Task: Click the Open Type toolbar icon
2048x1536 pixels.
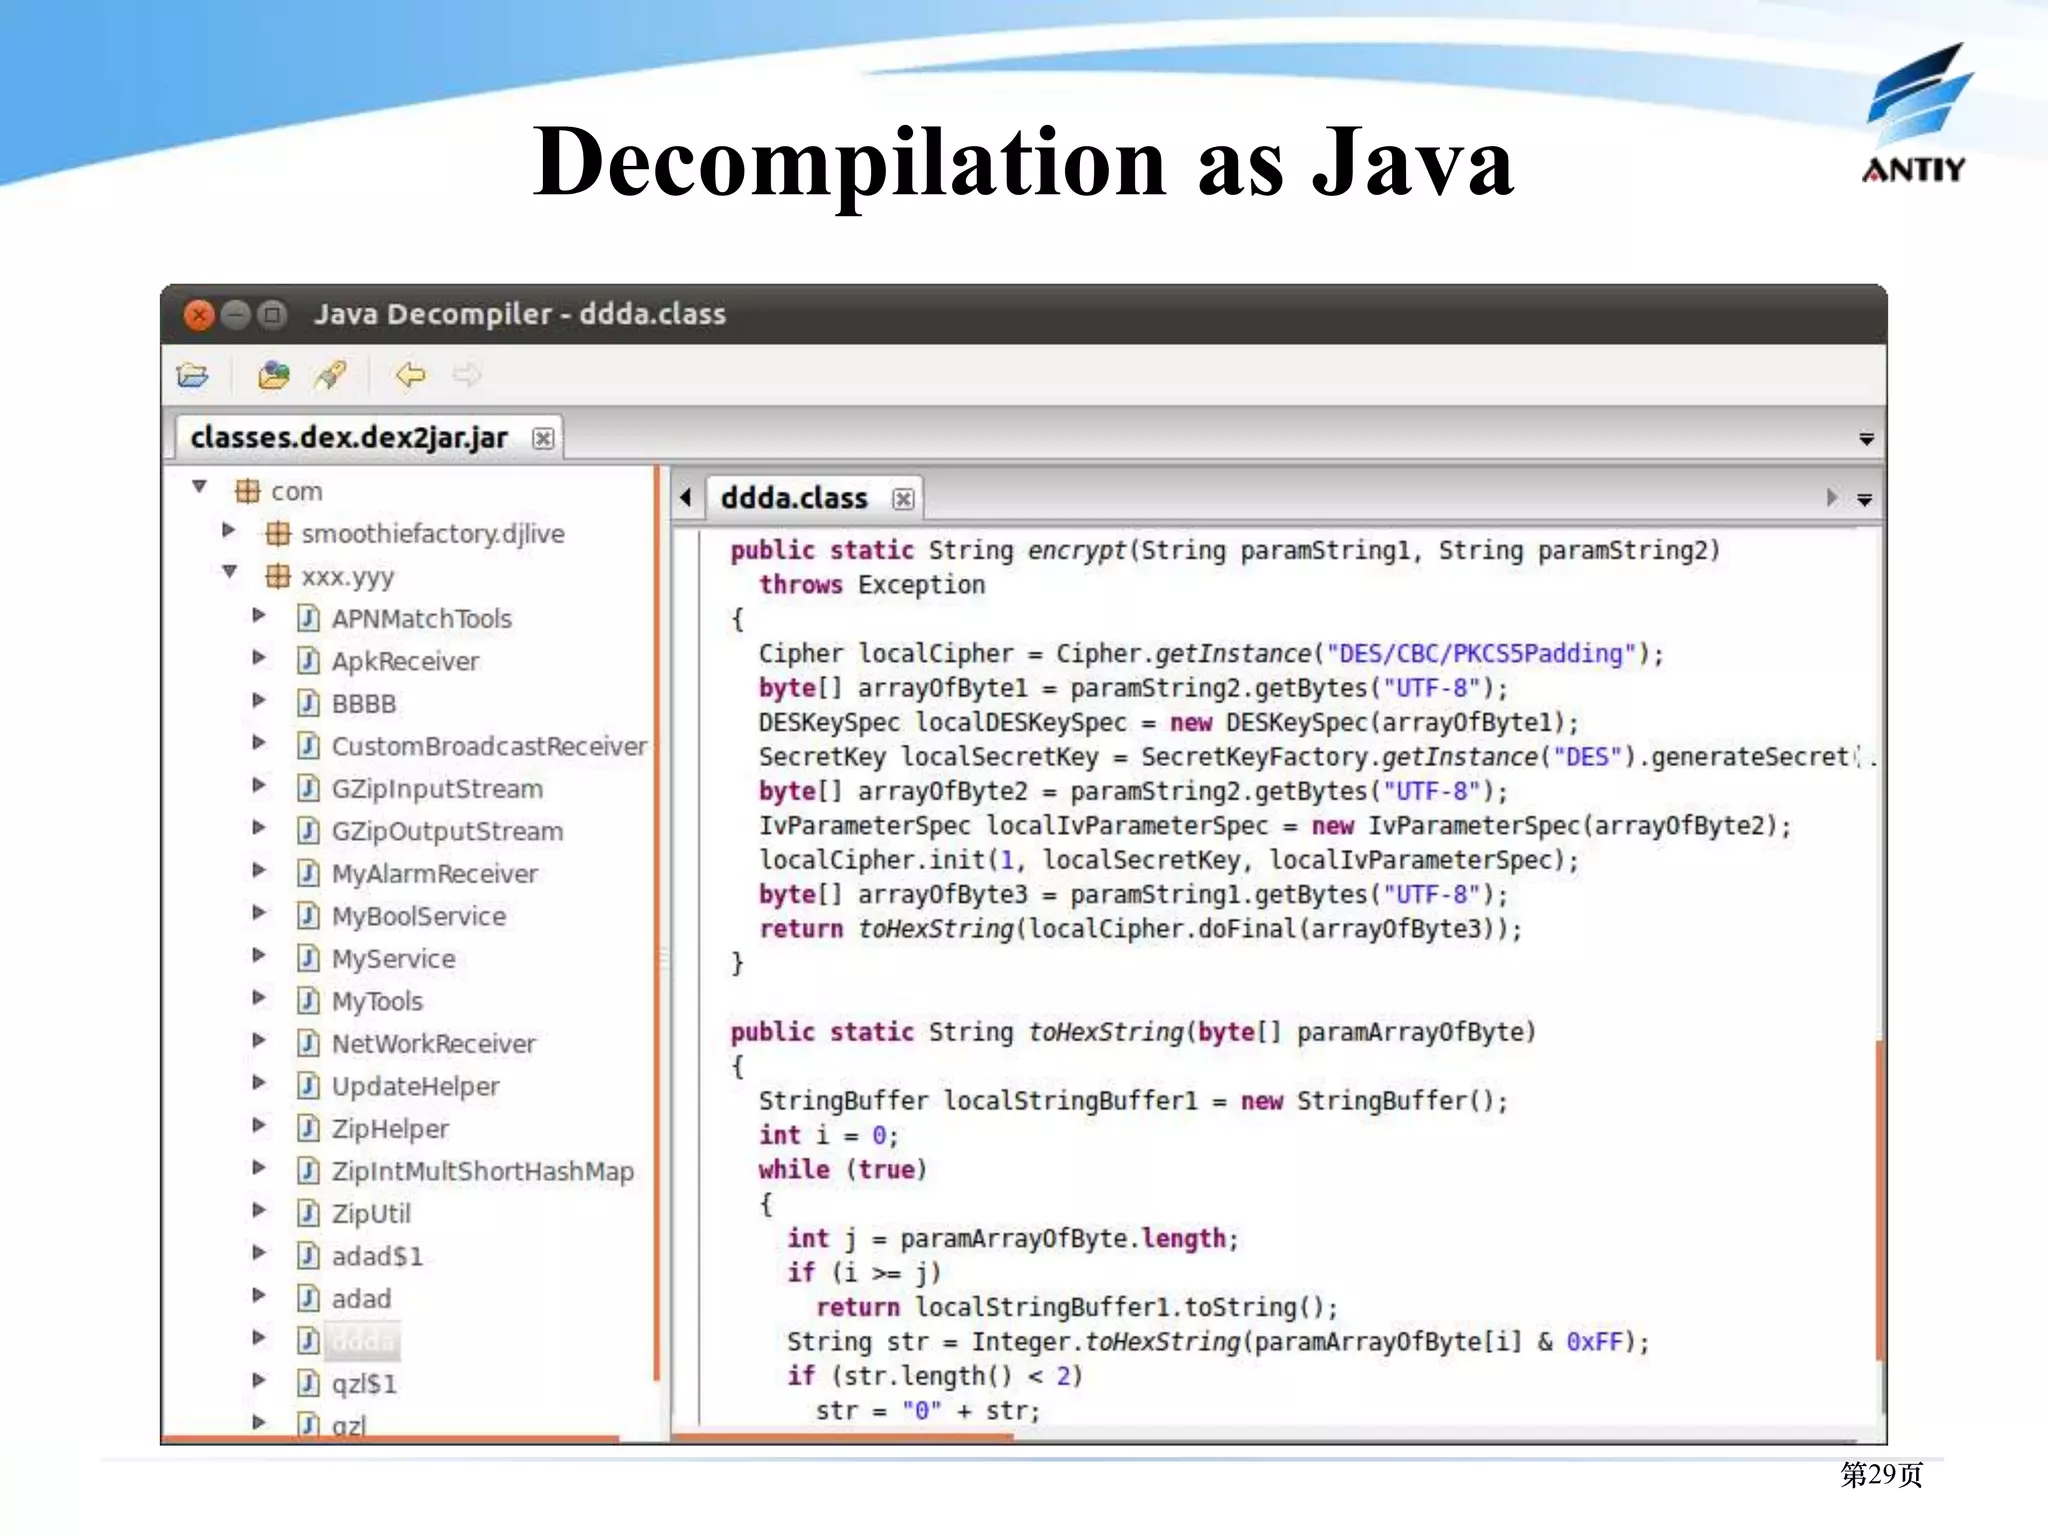Action: [273, 375]
